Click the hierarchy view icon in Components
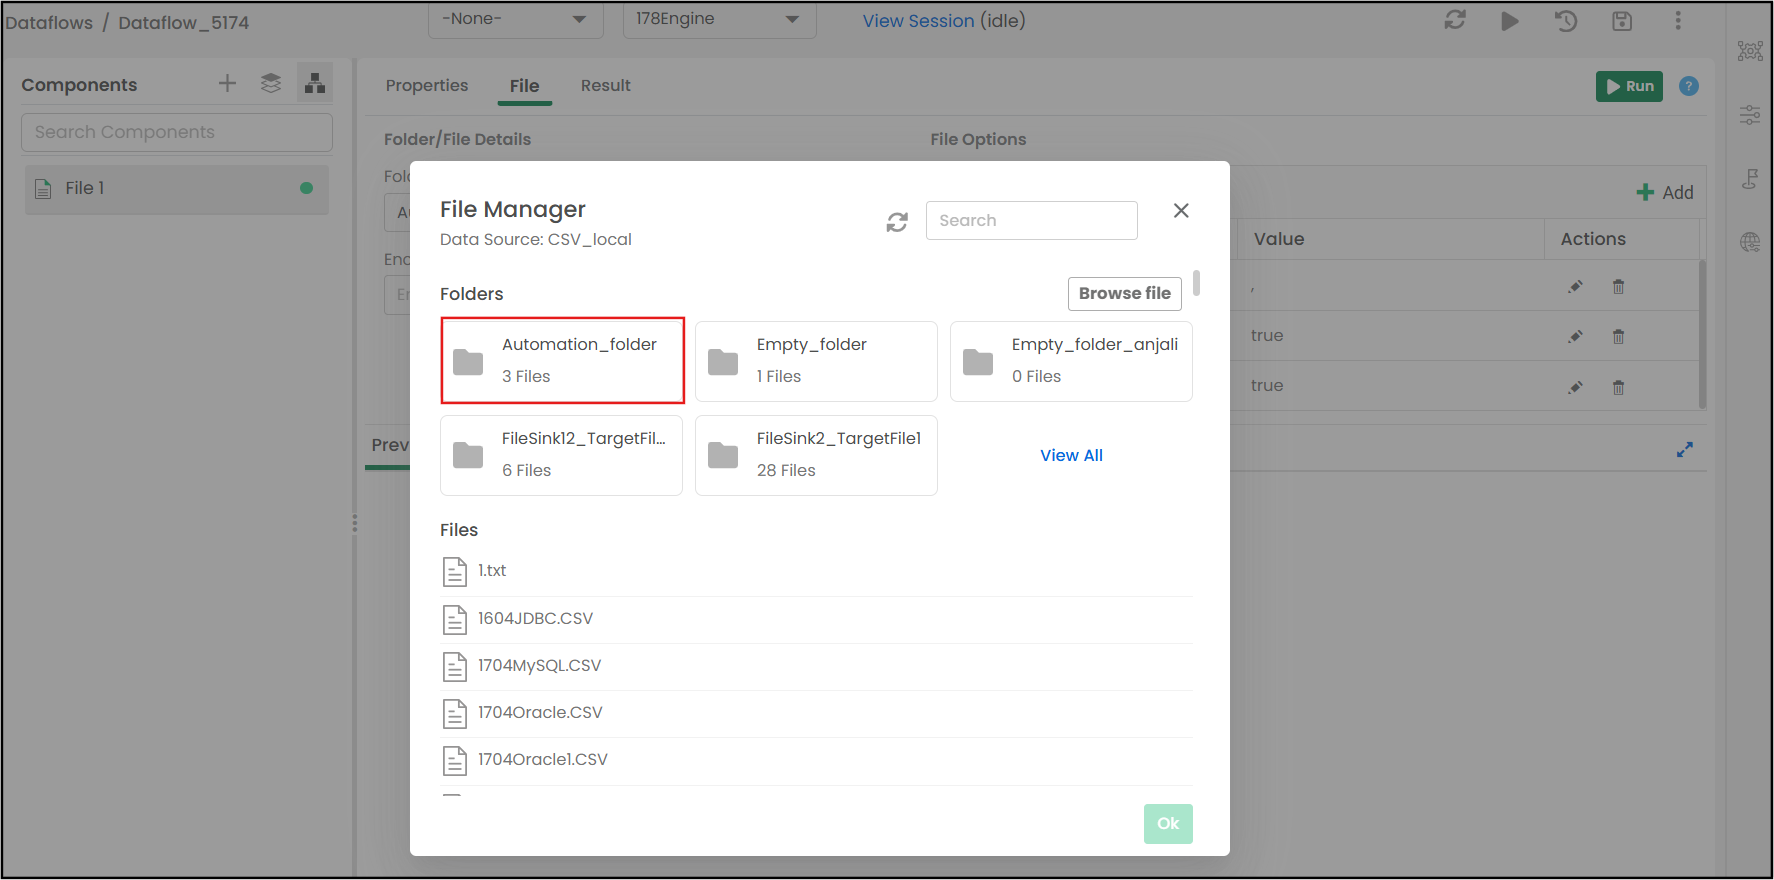 click(315, 84)
